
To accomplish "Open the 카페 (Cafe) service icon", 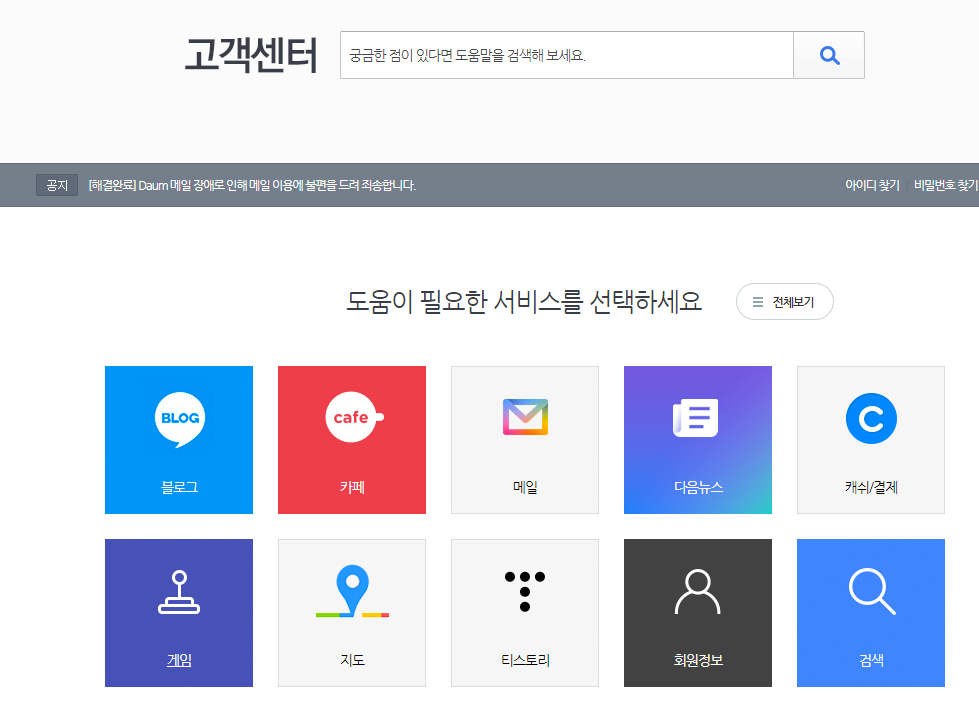I will [x=351, y=415].
